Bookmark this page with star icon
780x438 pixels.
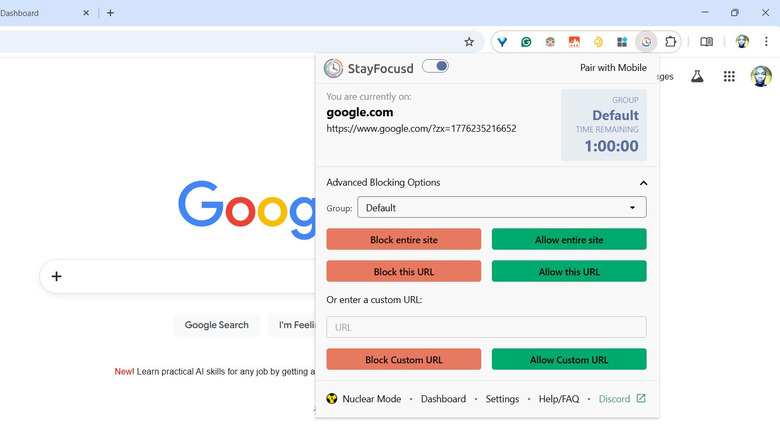pos(469,42)
